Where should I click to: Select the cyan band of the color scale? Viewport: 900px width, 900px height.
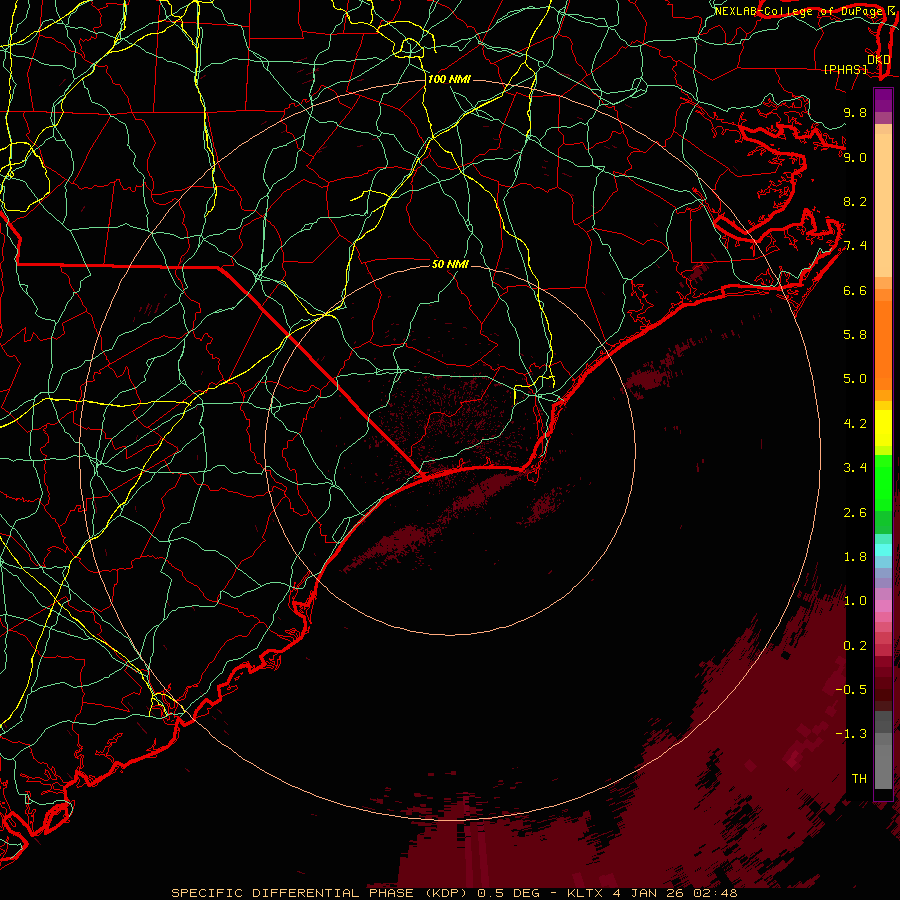click(883, 550)
